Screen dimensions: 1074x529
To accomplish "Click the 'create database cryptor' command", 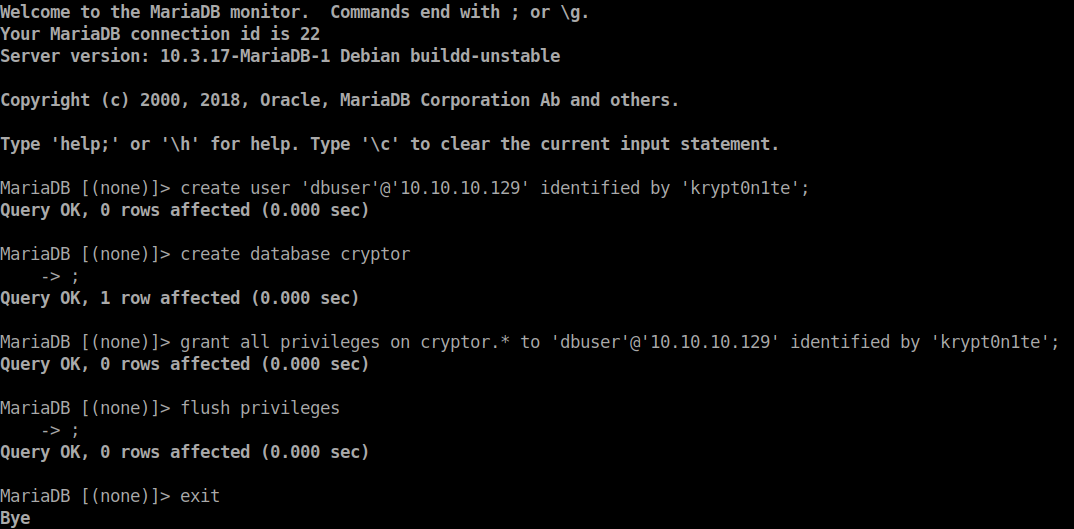I will [x=295, y=254].
